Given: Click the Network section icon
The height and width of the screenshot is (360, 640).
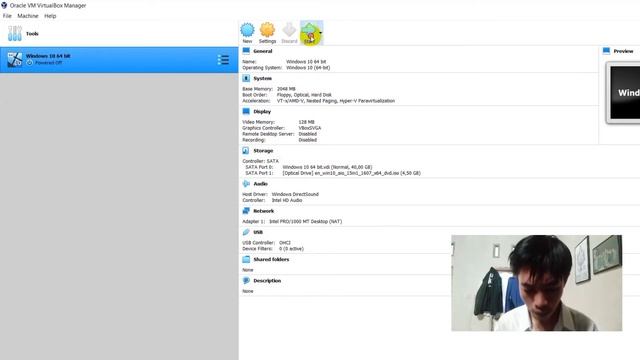Looking at the screenshot, I should [x=246, y=211].
